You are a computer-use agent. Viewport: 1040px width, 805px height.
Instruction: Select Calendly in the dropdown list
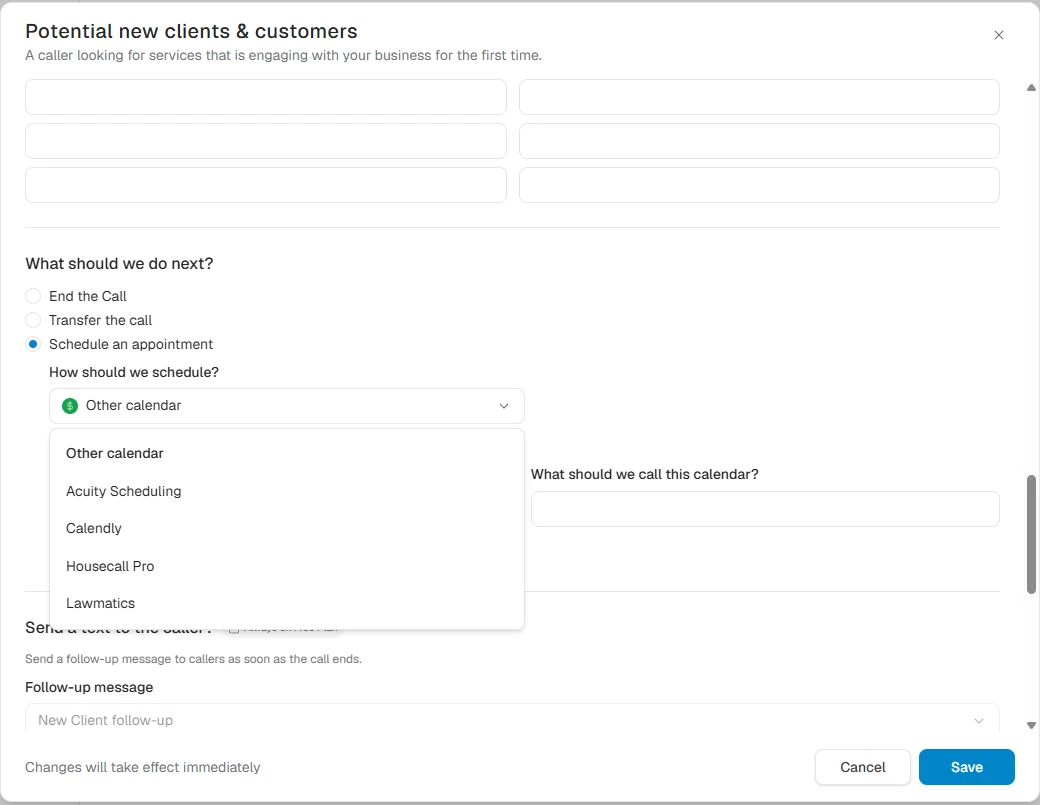287,528
